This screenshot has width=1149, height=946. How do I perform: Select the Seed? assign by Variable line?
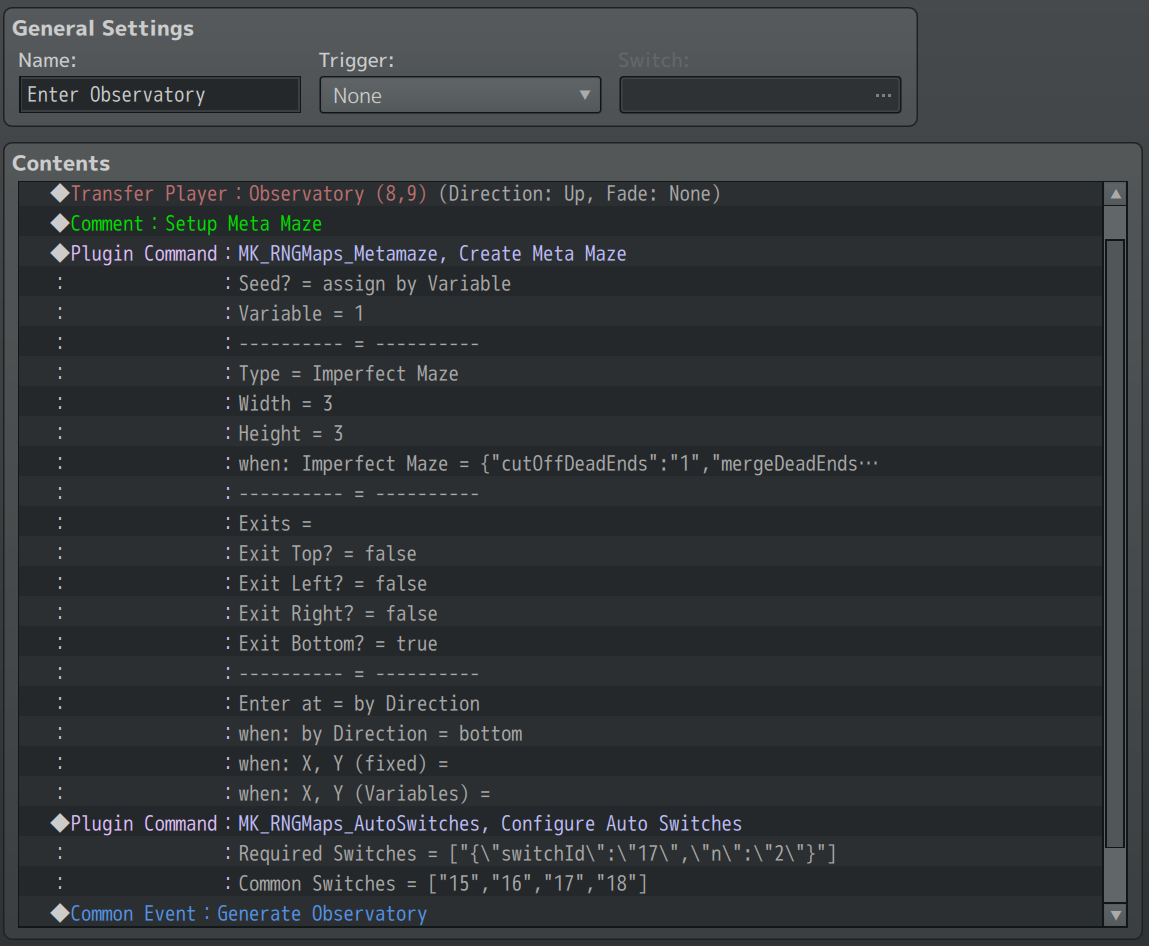[x=374, y=284]
